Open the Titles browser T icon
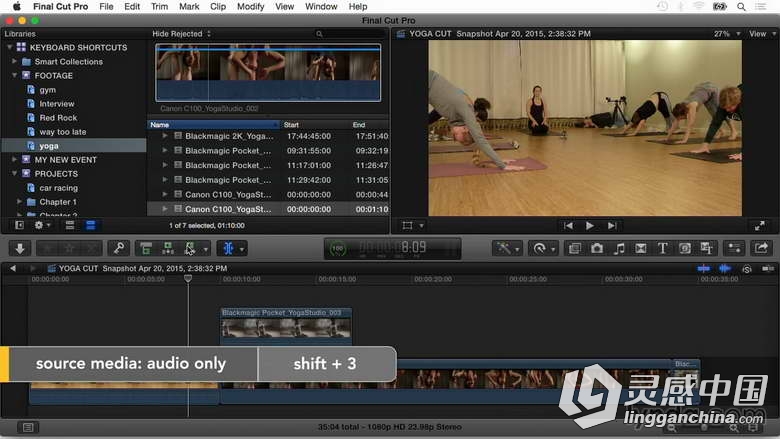The image size is (780, 439). click(663, 248)
